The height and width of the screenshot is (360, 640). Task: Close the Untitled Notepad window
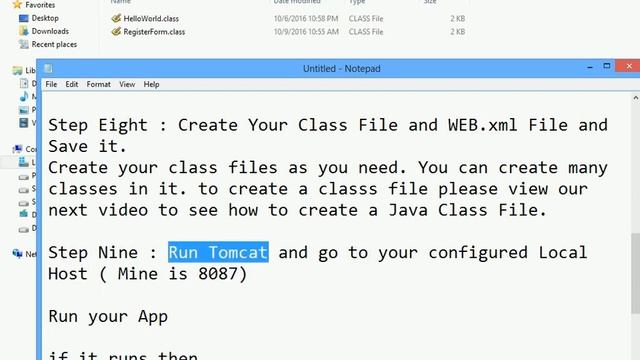coord(629,66)
